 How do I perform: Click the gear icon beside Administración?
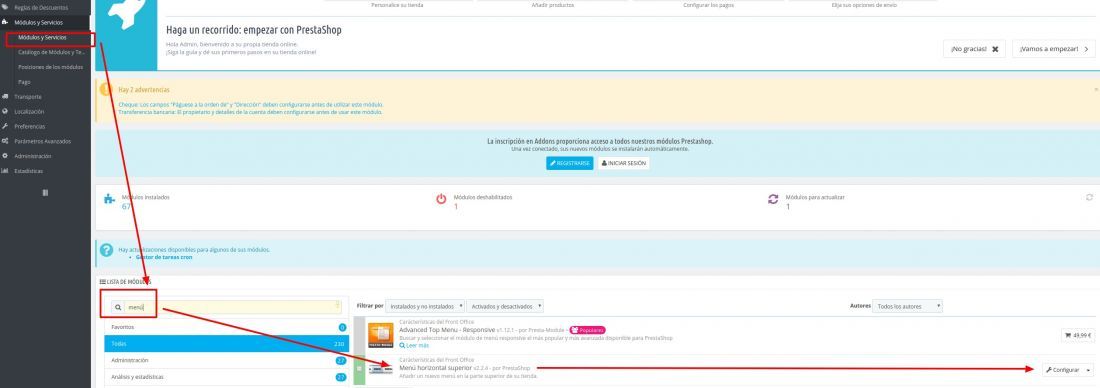tap(5, 156)
